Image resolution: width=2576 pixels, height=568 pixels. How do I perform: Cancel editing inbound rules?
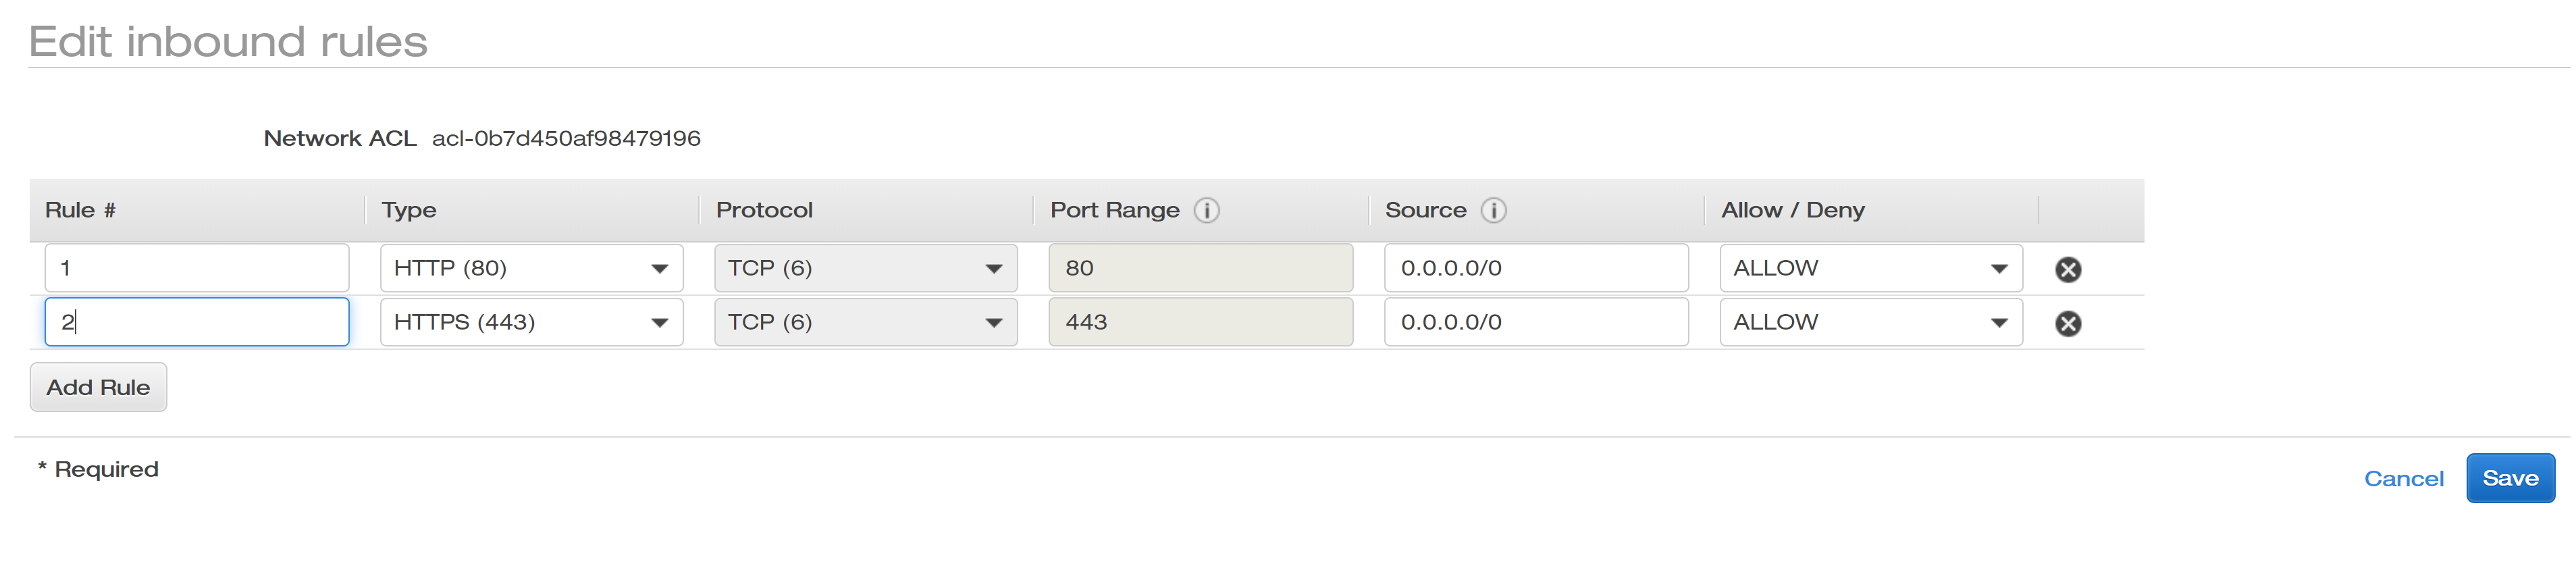2402,479
